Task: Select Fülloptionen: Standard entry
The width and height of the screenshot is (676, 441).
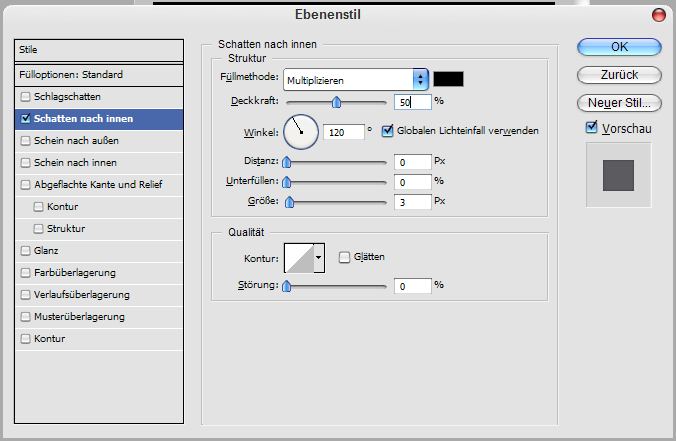Action: 99,75
